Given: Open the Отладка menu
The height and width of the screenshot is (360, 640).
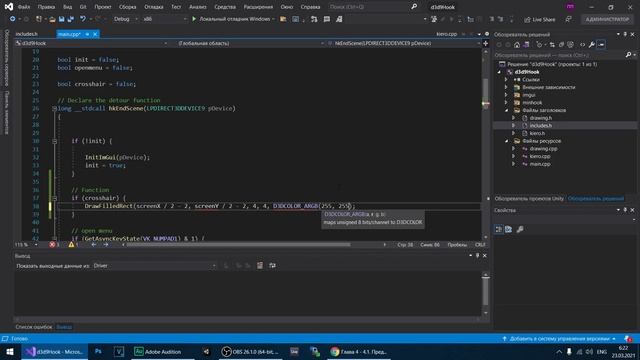Looking at the screenshot, I should click(x=153, y=7).
